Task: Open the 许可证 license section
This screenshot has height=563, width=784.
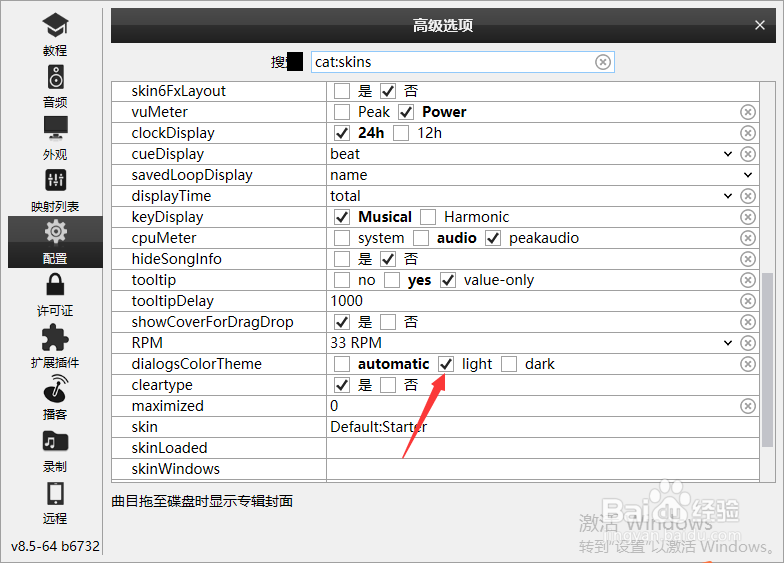Action: tap(55, 295)
